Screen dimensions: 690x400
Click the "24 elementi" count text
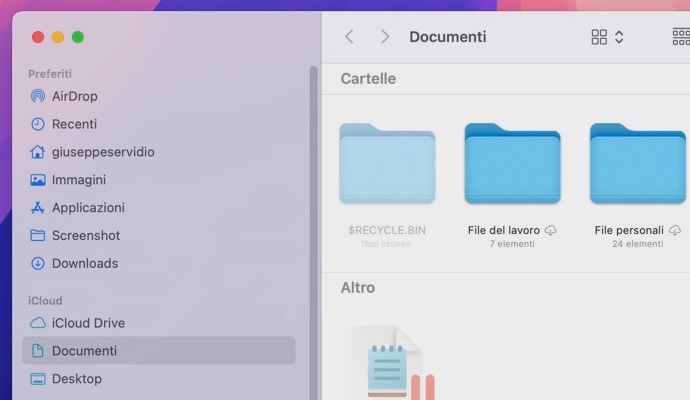(x=638, y=244)
